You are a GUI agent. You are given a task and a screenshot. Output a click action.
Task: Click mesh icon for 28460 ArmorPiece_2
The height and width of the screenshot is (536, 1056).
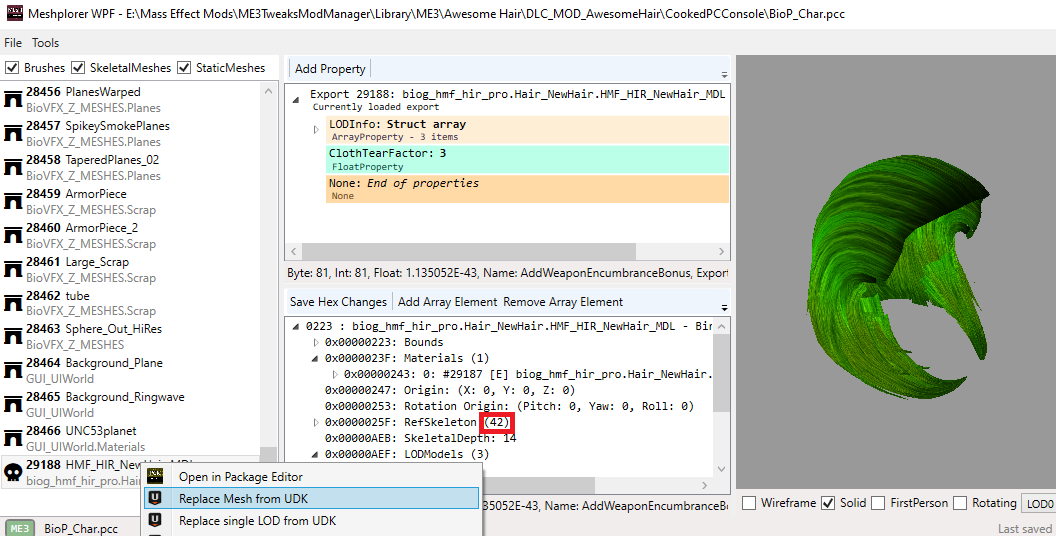pyautogui.click(x=13, y=235)
